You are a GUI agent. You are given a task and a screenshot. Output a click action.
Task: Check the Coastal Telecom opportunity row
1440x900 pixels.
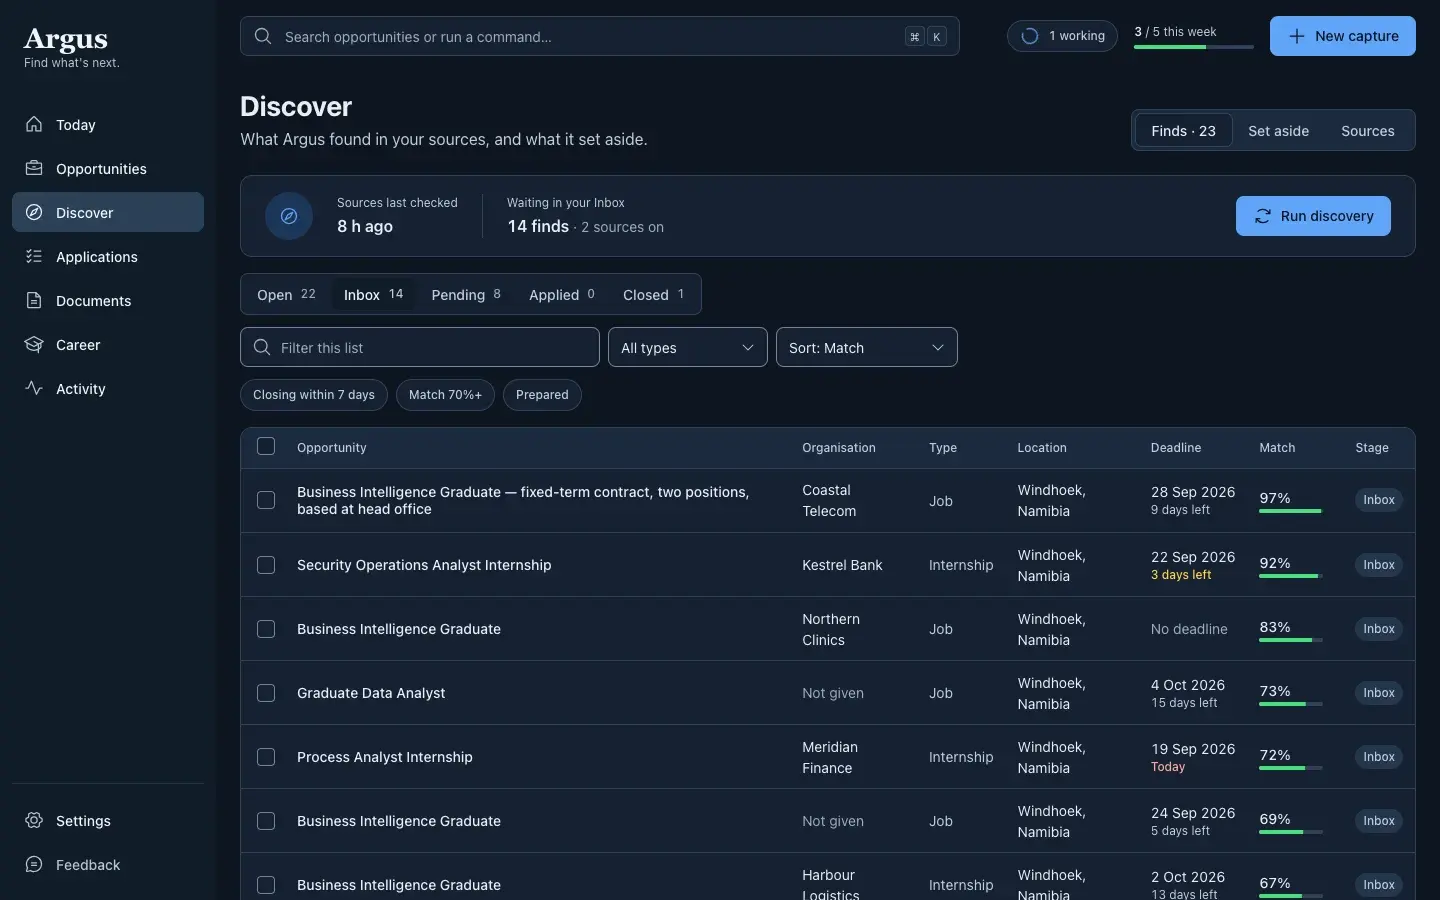point(266,500)
